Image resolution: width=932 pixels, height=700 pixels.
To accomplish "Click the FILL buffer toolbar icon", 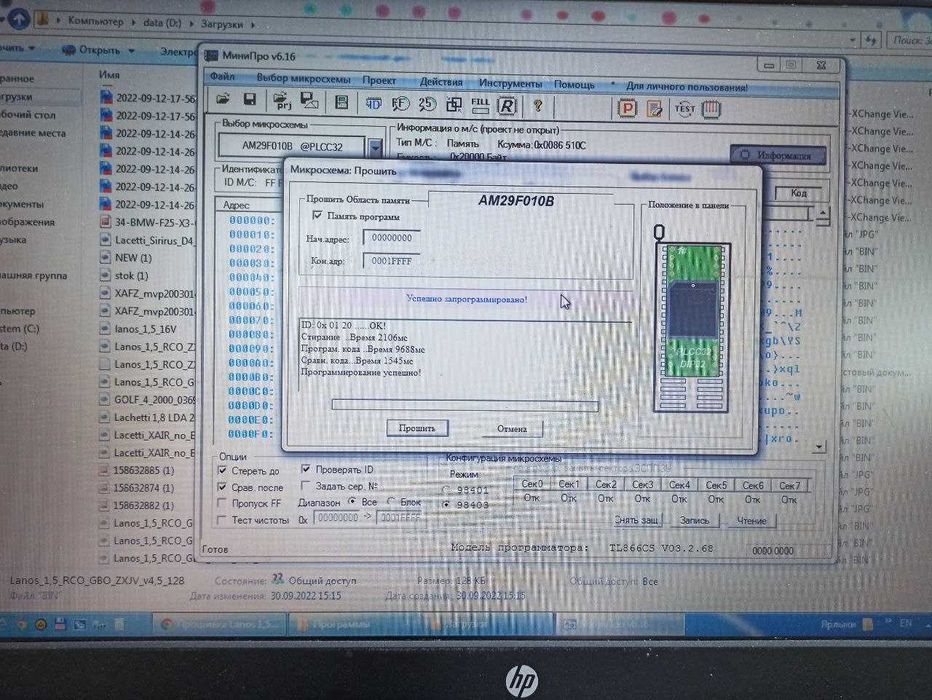I will (x=480, y=105).
